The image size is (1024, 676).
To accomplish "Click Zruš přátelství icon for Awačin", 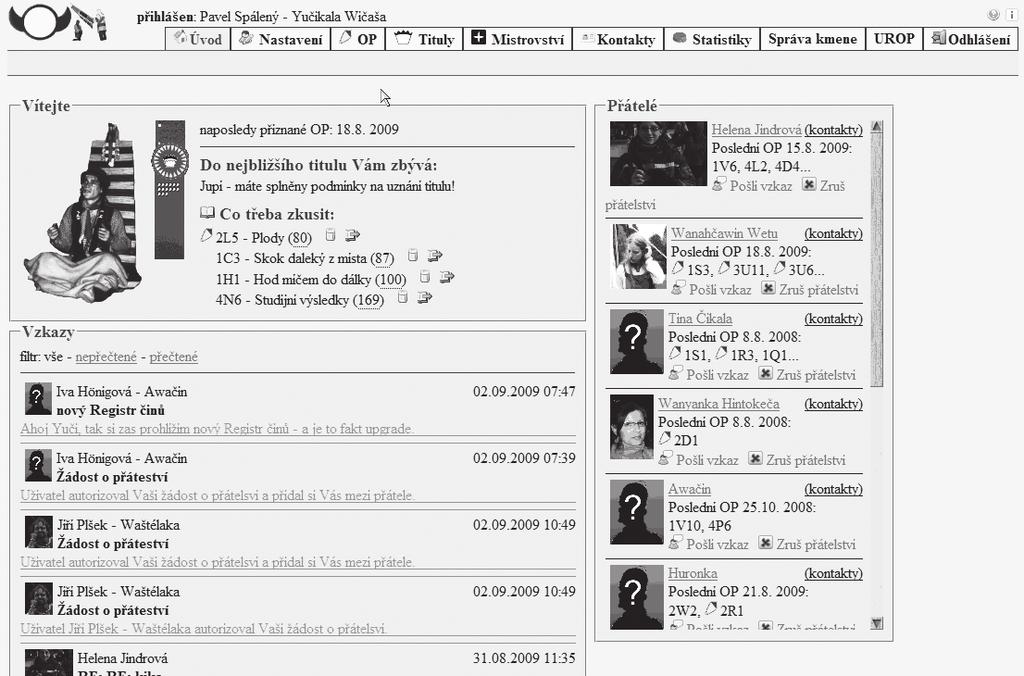I will pos(765,543).
